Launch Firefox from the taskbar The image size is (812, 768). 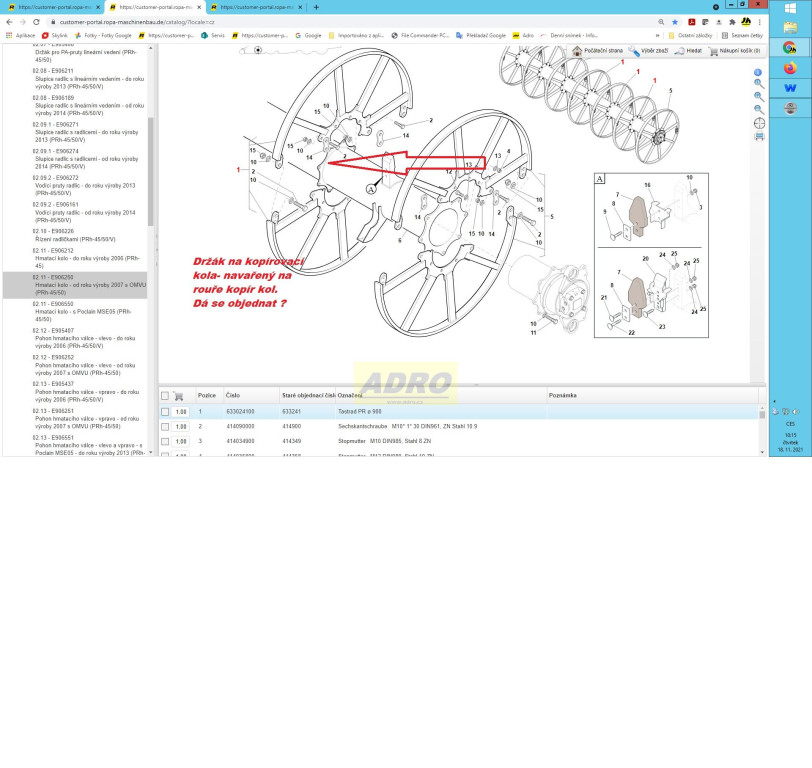coord(790,68)
